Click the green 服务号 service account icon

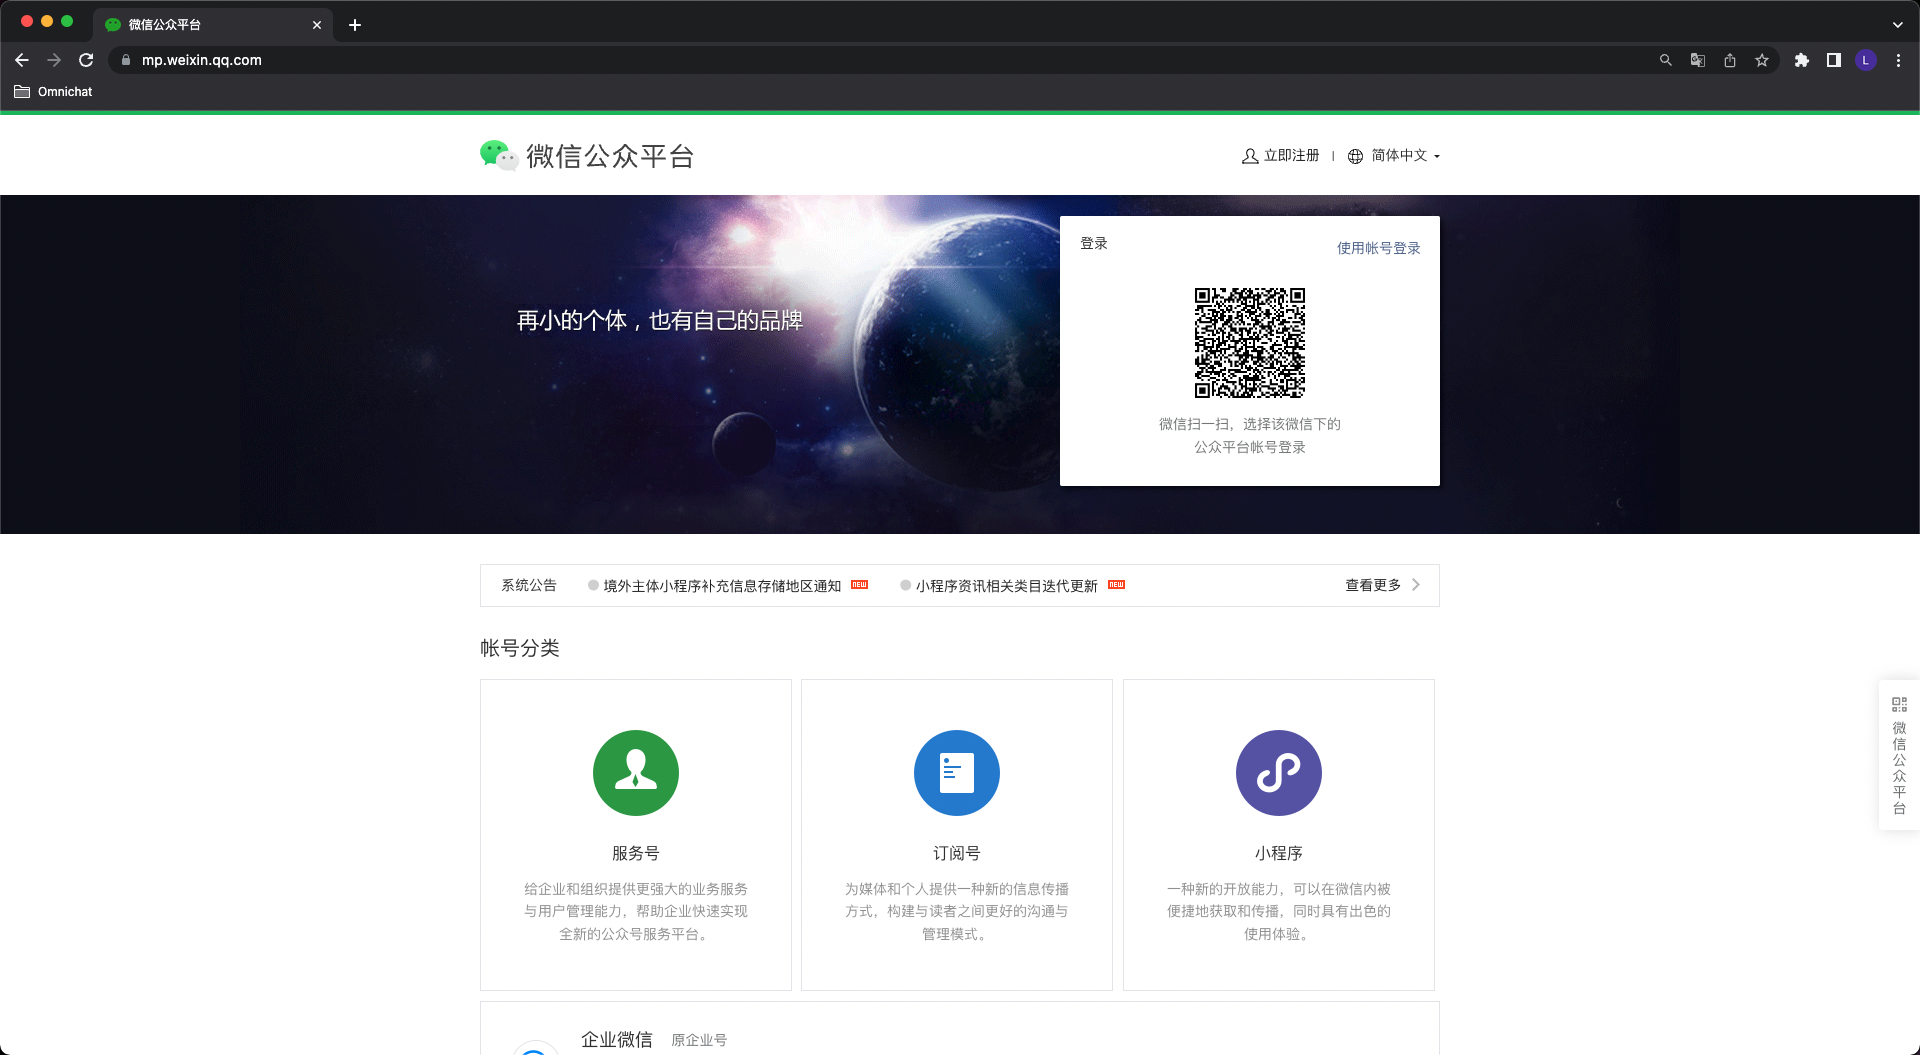[635, 773]
